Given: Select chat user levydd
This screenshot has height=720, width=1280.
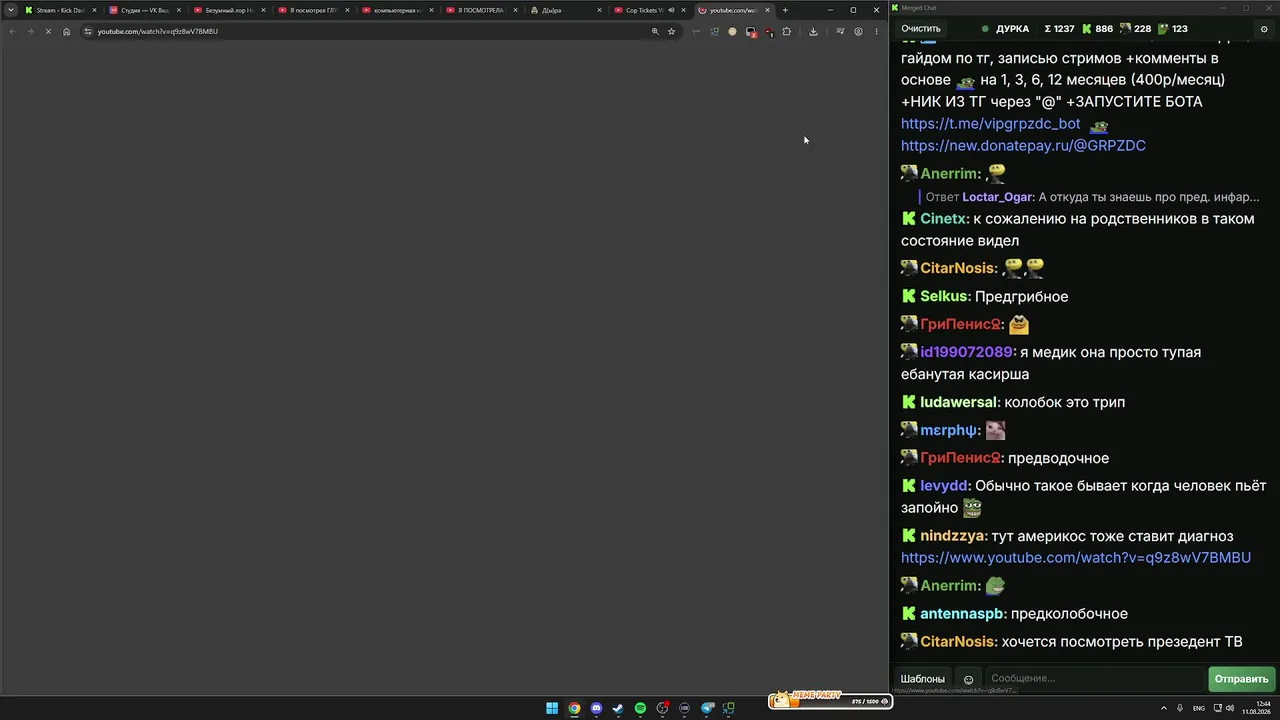Looking at the screenshot, I should [x=944, y=486].
